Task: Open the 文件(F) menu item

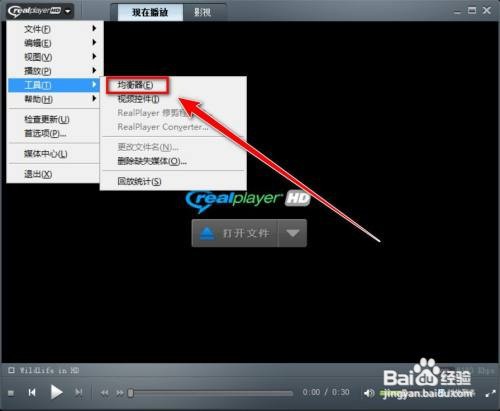Action: (54, 29)
